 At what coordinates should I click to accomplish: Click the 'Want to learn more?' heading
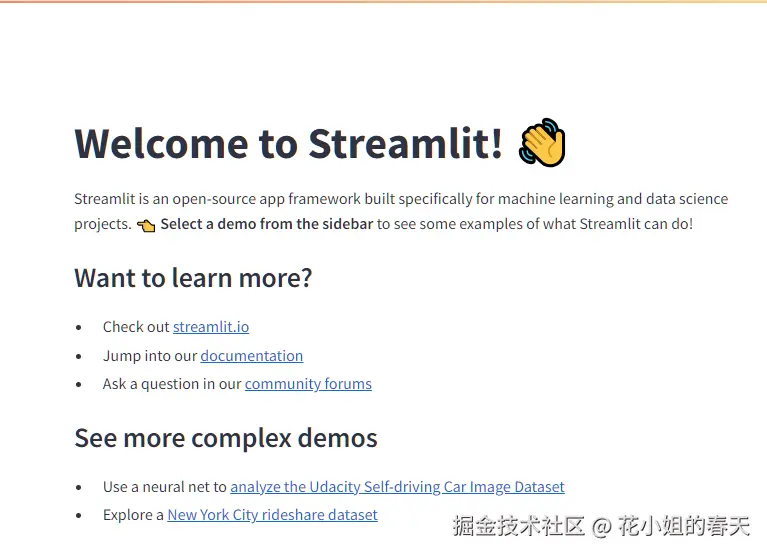click(x=193, y=278)
